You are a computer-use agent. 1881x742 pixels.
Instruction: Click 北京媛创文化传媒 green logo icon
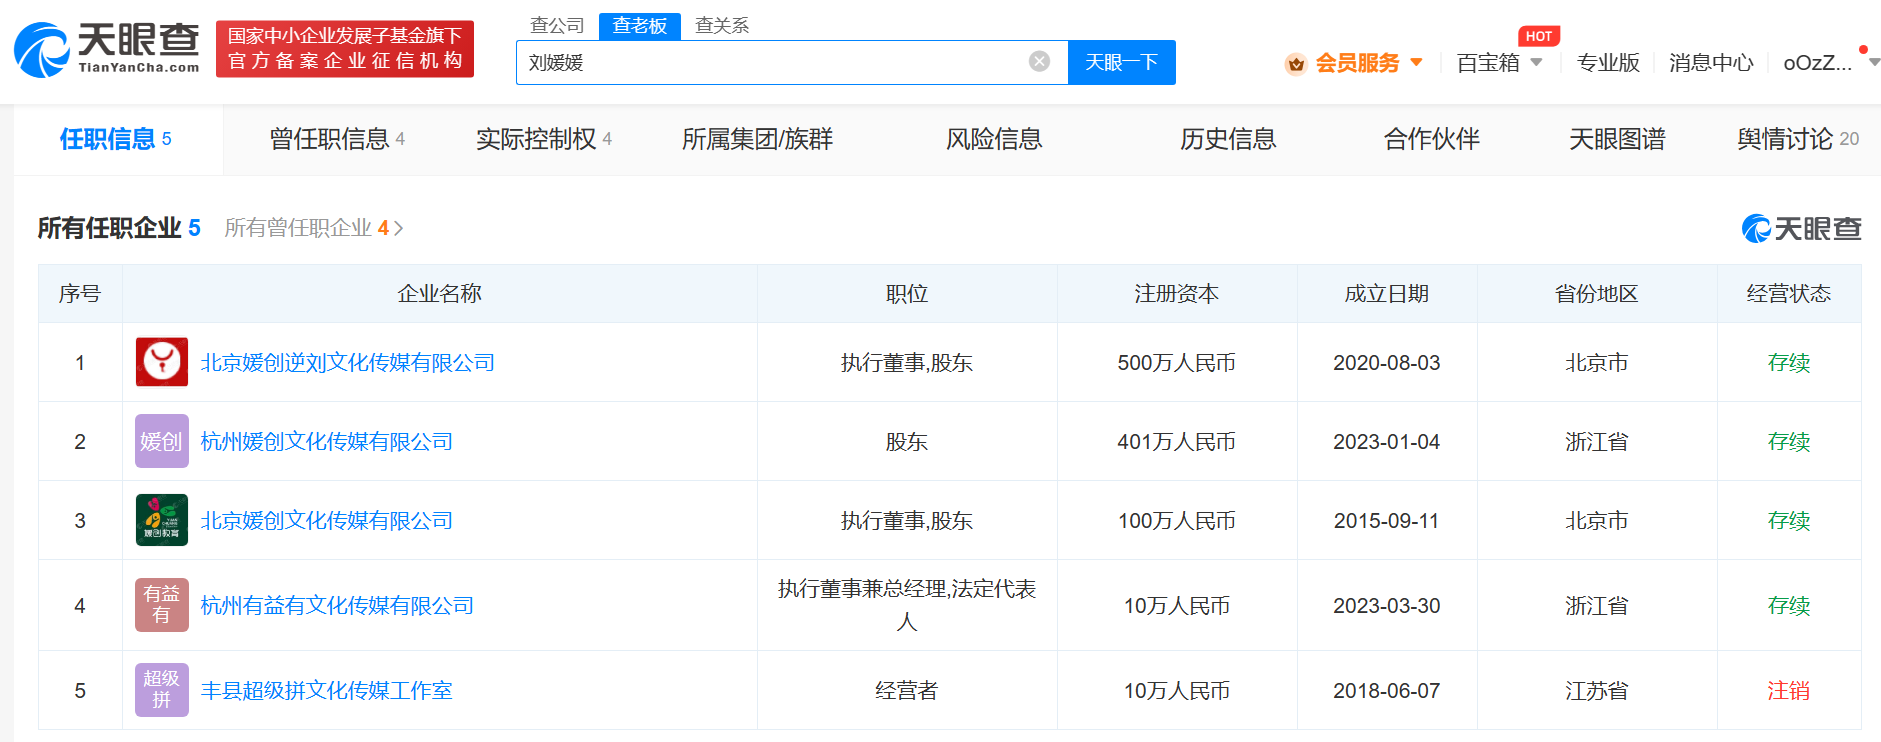[161, 520]
